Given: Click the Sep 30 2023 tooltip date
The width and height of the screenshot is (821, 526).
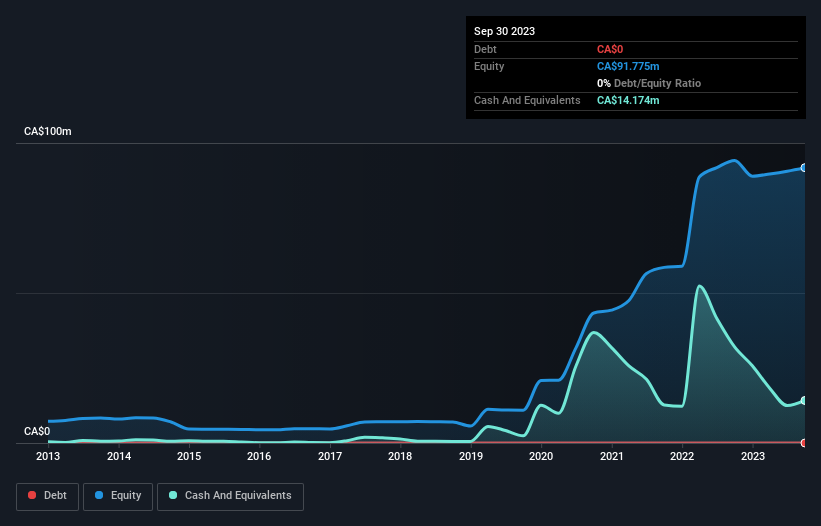Looking at the screenshot, I should click(x=504, y=31).
